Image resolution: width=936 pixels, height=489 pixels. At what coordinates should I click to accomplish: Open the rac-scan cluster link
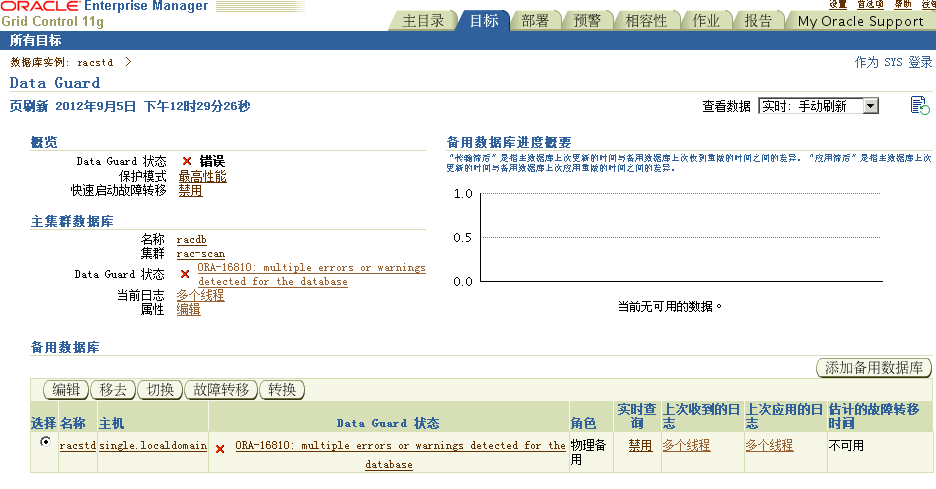tap(201, 254)
